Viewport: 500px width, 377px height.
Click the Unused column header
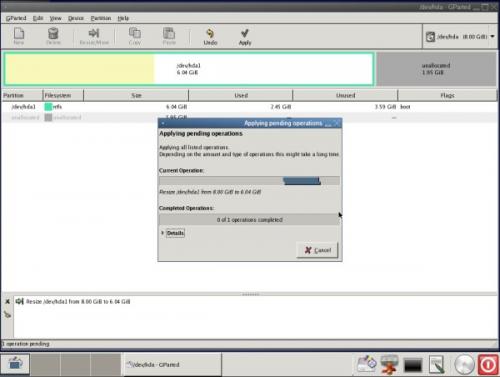pos(345,95)
